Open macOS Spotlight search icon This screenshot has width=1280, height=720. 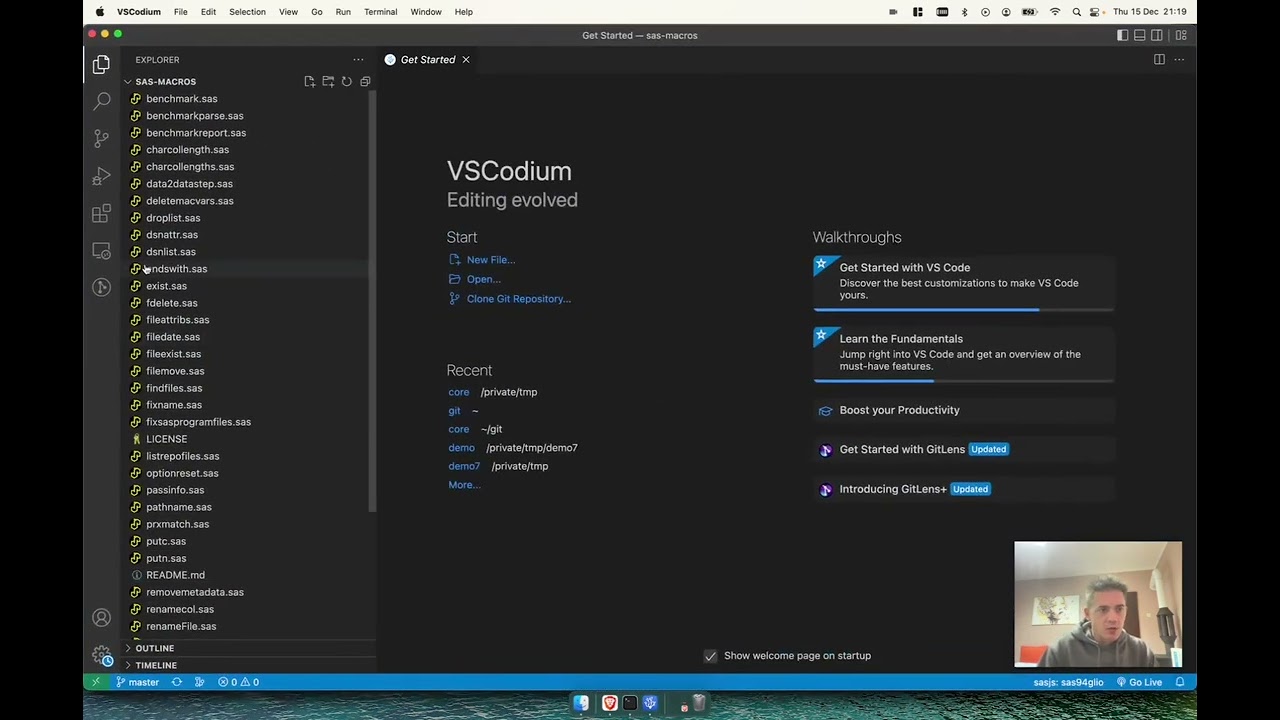(x=1076, y=12)
